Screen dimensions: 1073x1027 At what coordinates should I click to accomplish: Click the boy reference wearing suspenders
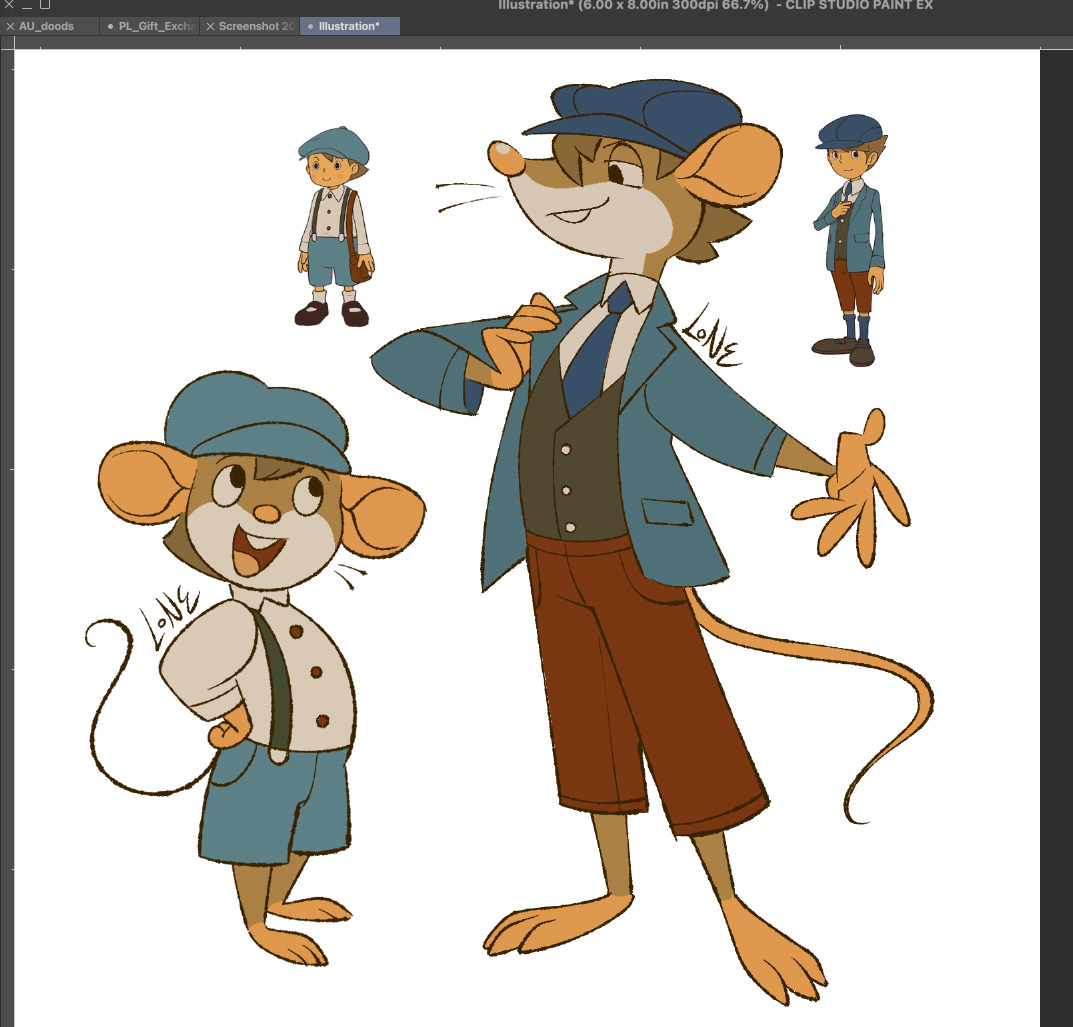[x=336, y=228]
